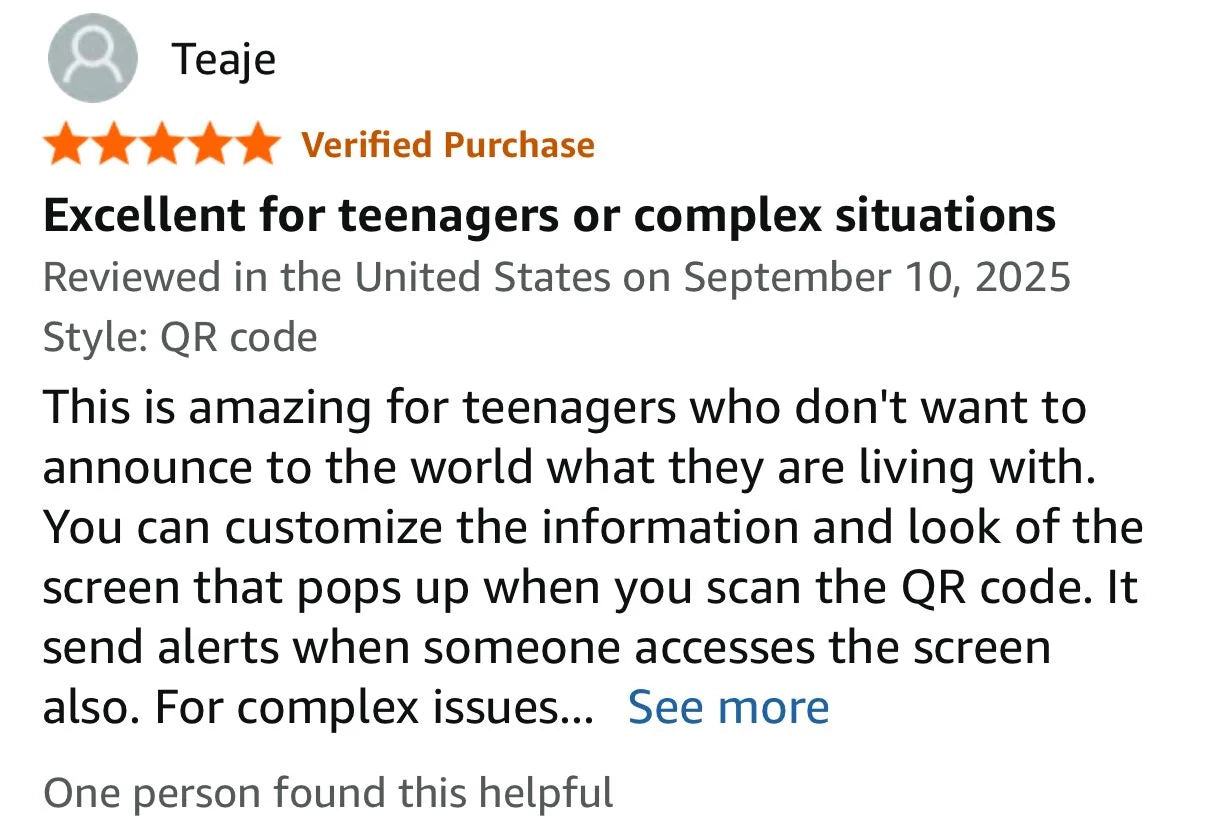This screenshot has height=834, width=1206.
Task: Open reviewer Teaje's profile name
Action: [224, 60]
